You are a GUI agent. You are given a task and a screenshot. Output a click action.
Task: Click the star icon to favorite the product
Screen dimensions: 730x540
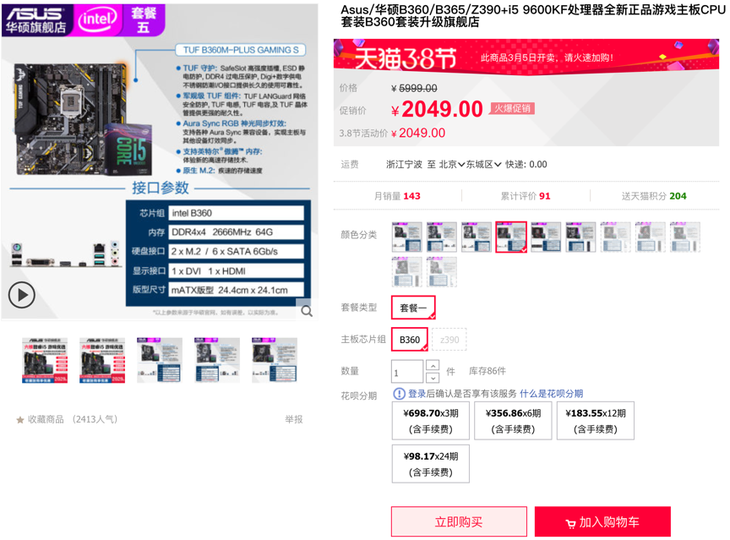pos(20,420)
